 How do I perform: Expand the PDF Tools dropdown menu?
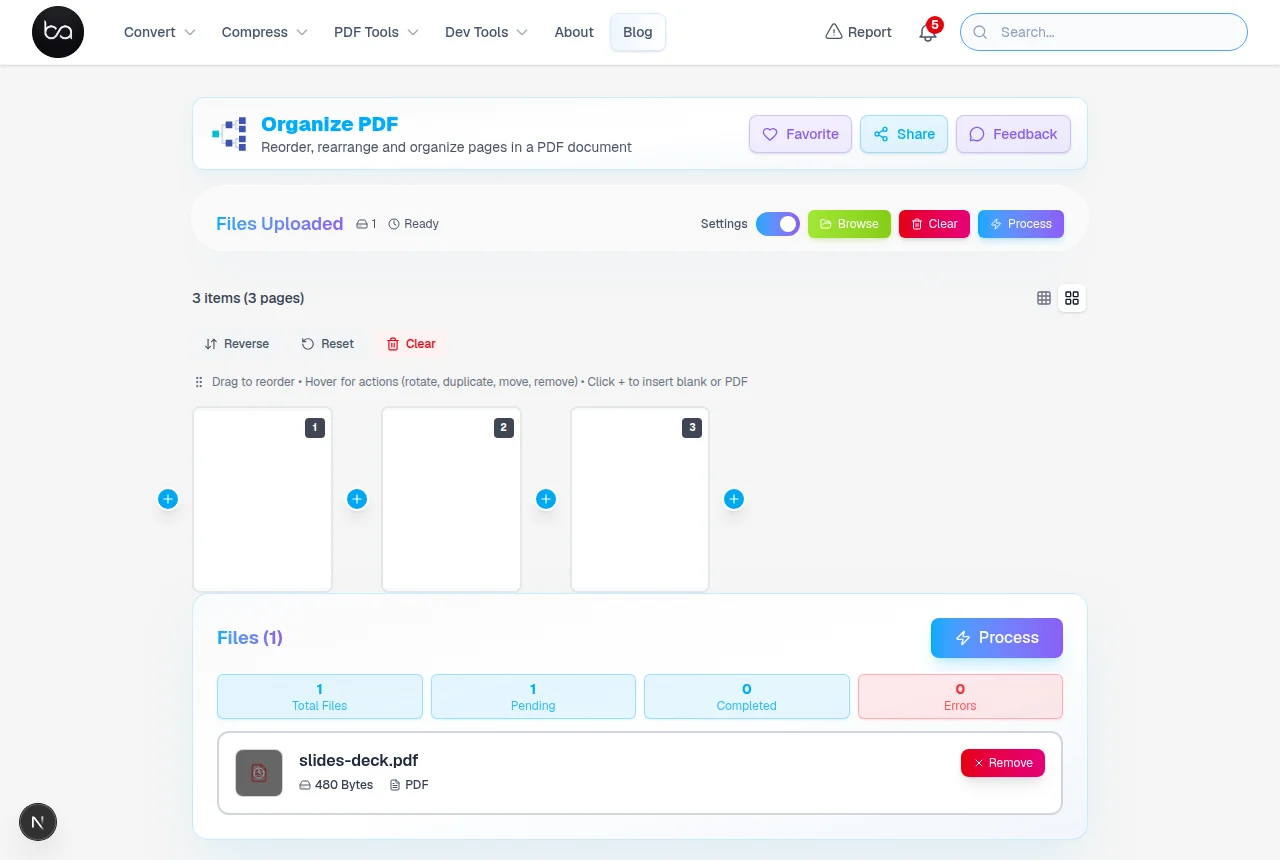pos(376,32)
